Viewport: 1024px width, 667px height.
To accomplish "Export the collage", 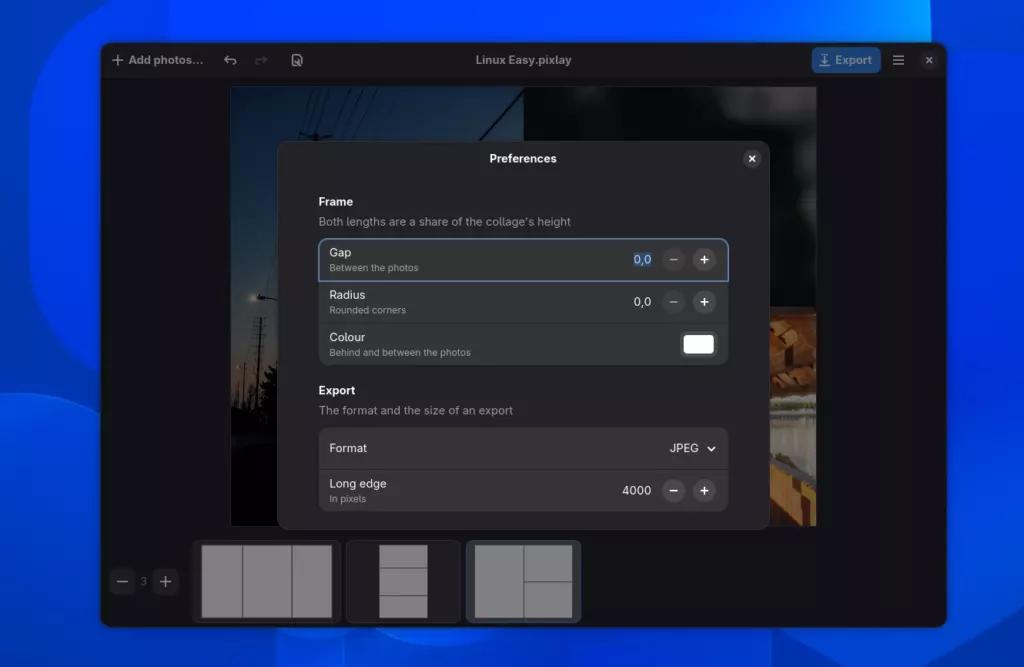I will [x=846, y=60].
